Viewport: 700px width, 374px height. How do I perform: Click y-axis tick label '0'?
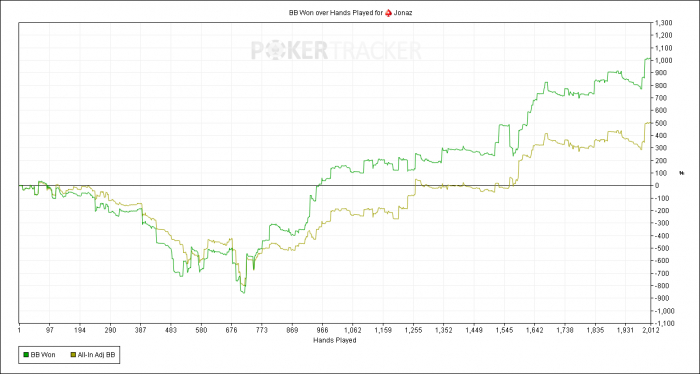point(657,185)
